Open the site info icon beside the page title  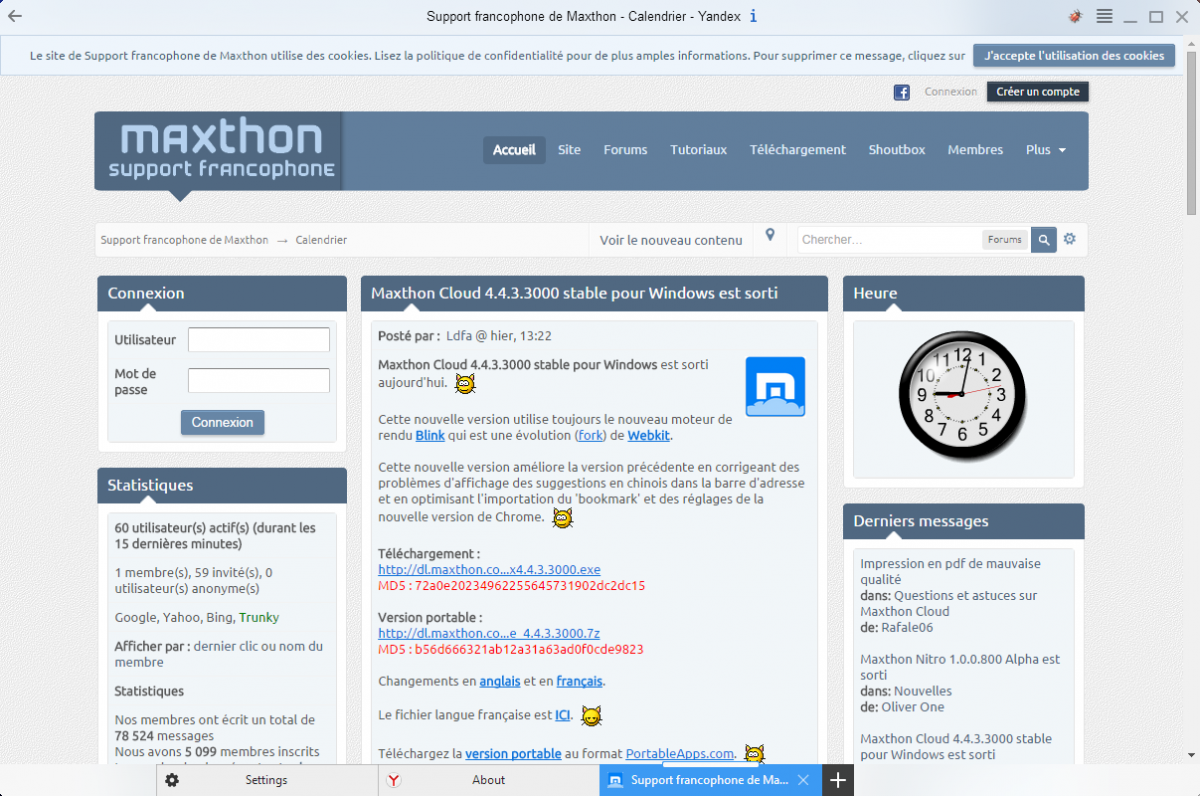[x=753, y=16]
